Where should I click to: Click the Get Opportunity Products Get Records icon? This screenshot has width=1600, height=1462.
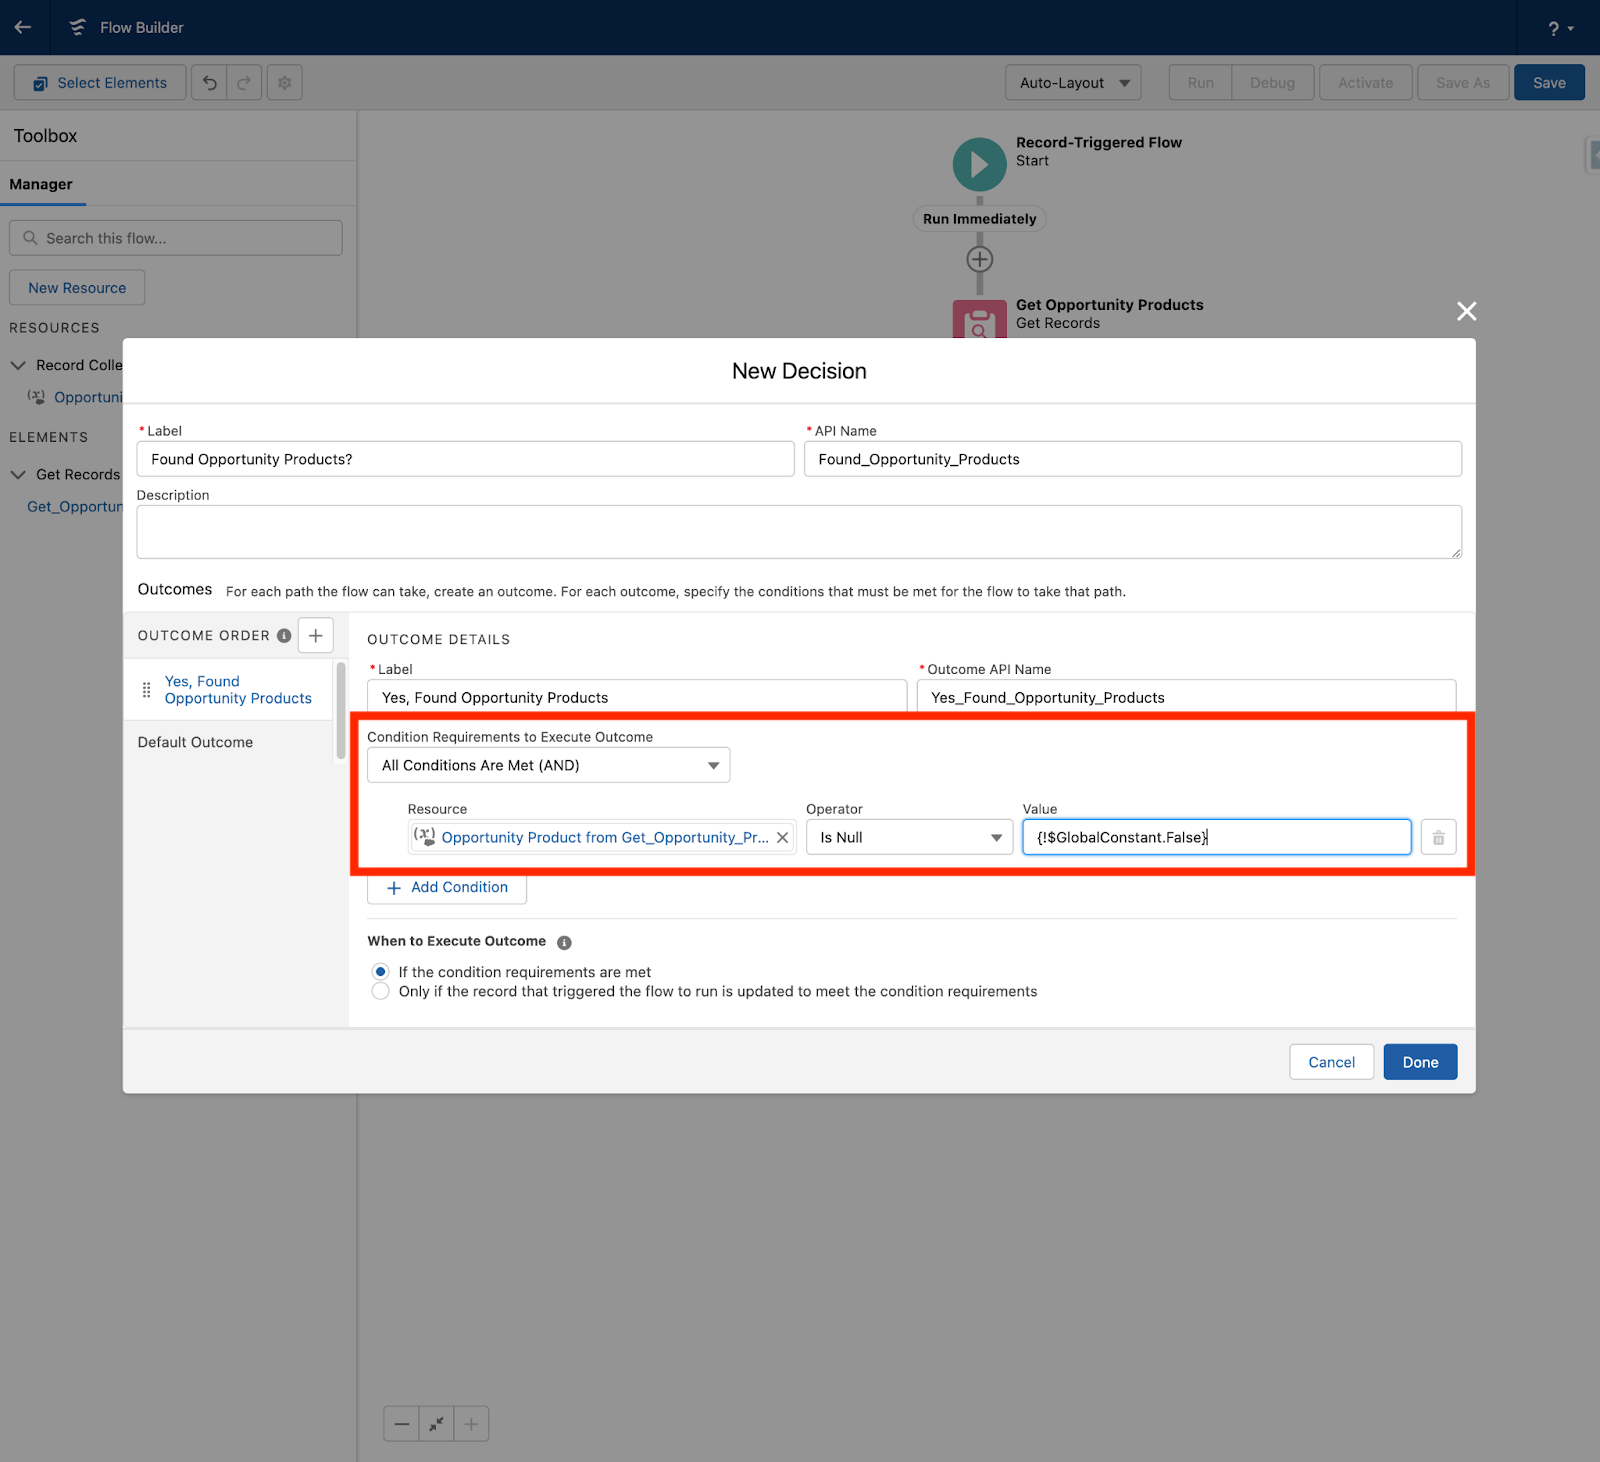[979, 320]
